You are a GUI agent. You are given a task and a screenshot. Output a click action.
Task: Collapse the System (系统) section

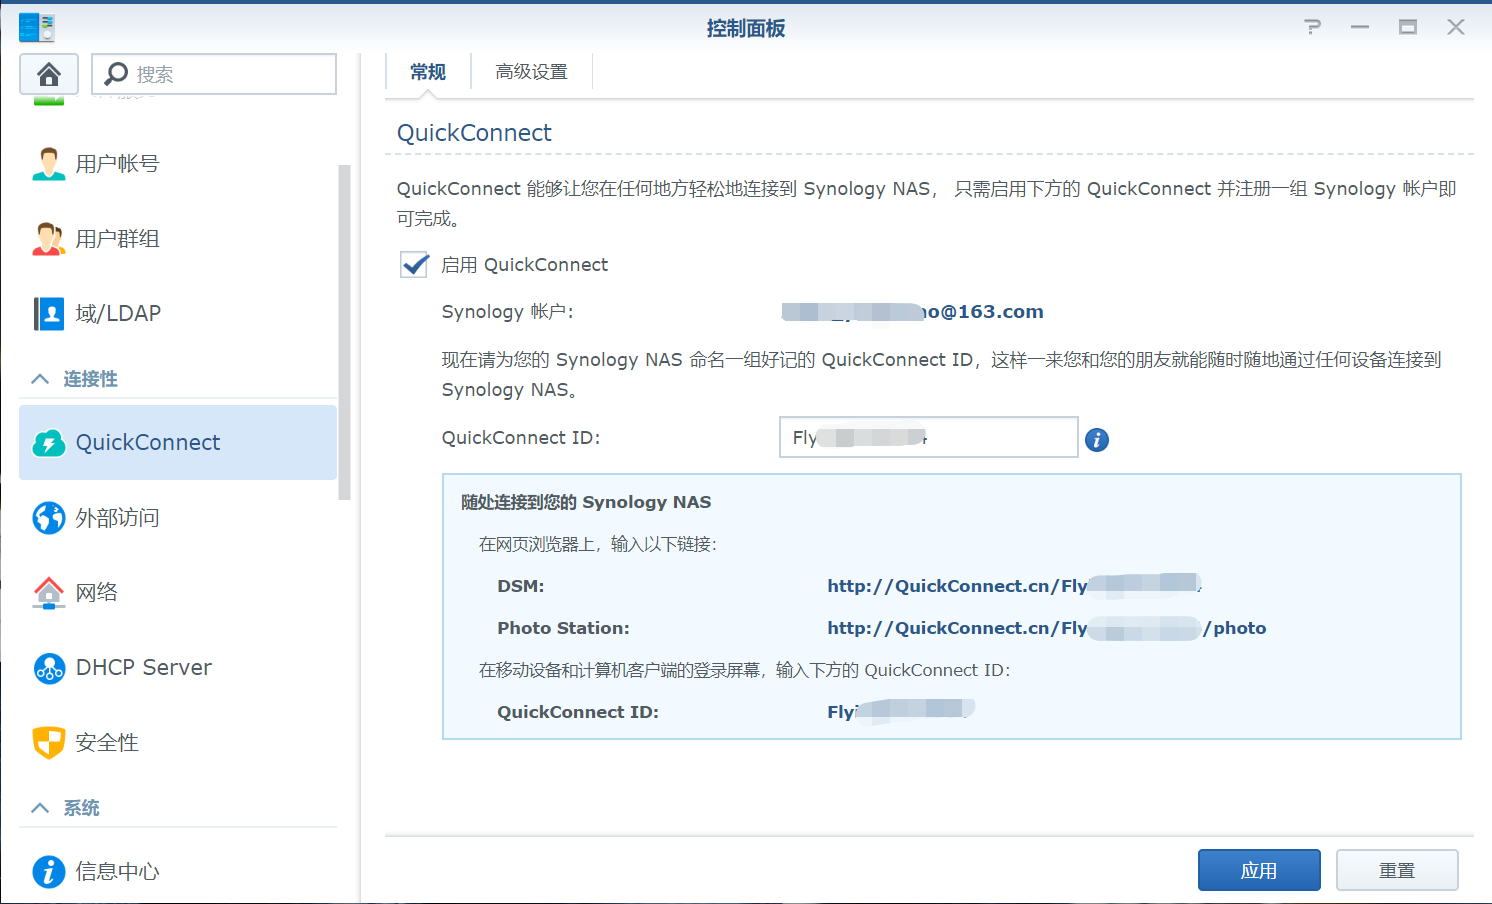click(40, 808)
